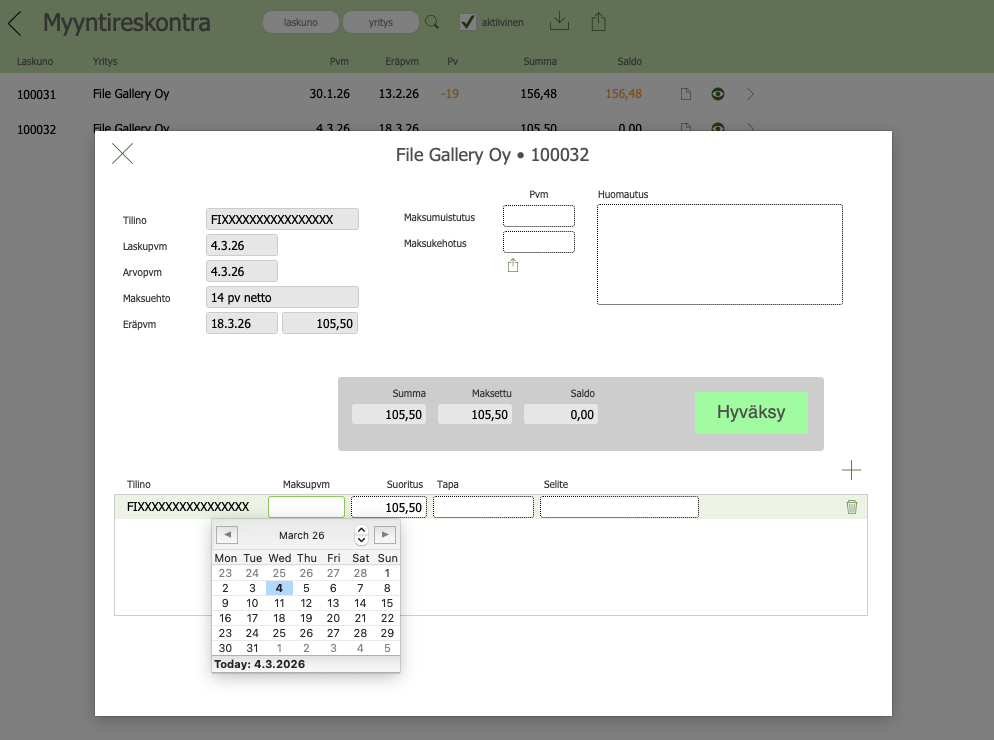Click the download icon in header
The image size is (994, 740).
pos(560,21)
